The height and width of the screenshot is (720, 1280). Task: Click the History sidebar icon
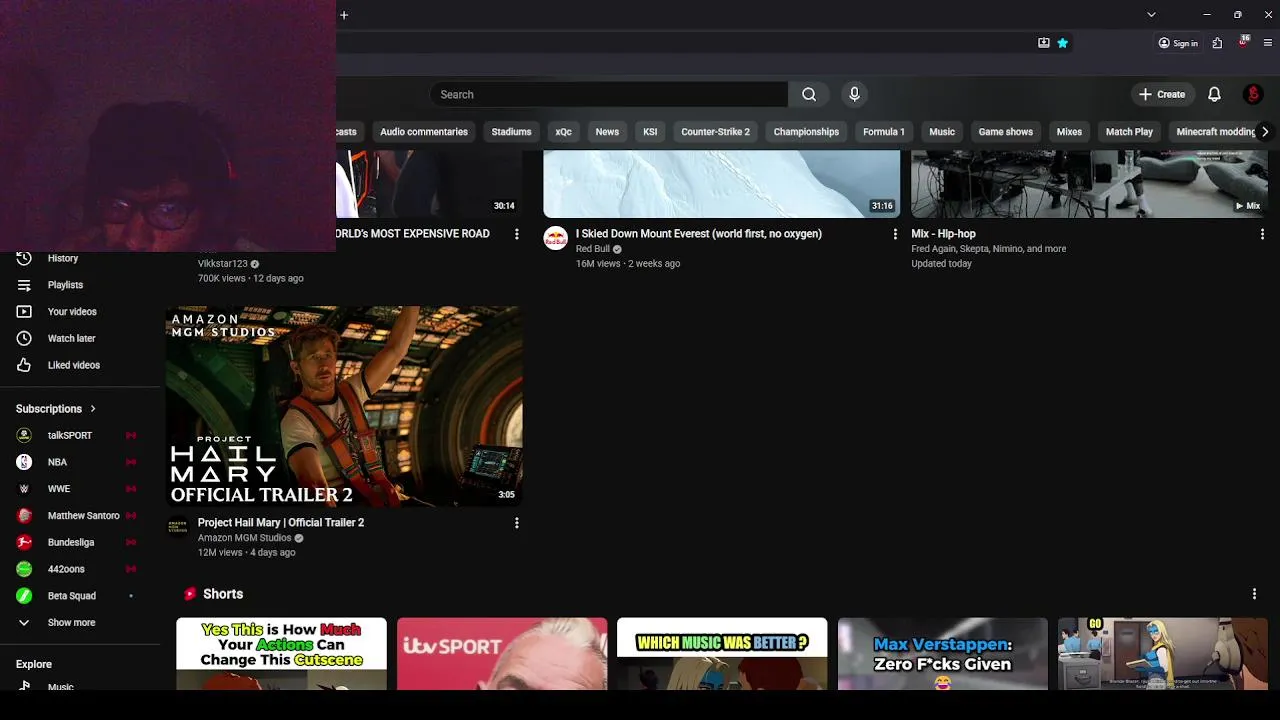tap(24, 258)
